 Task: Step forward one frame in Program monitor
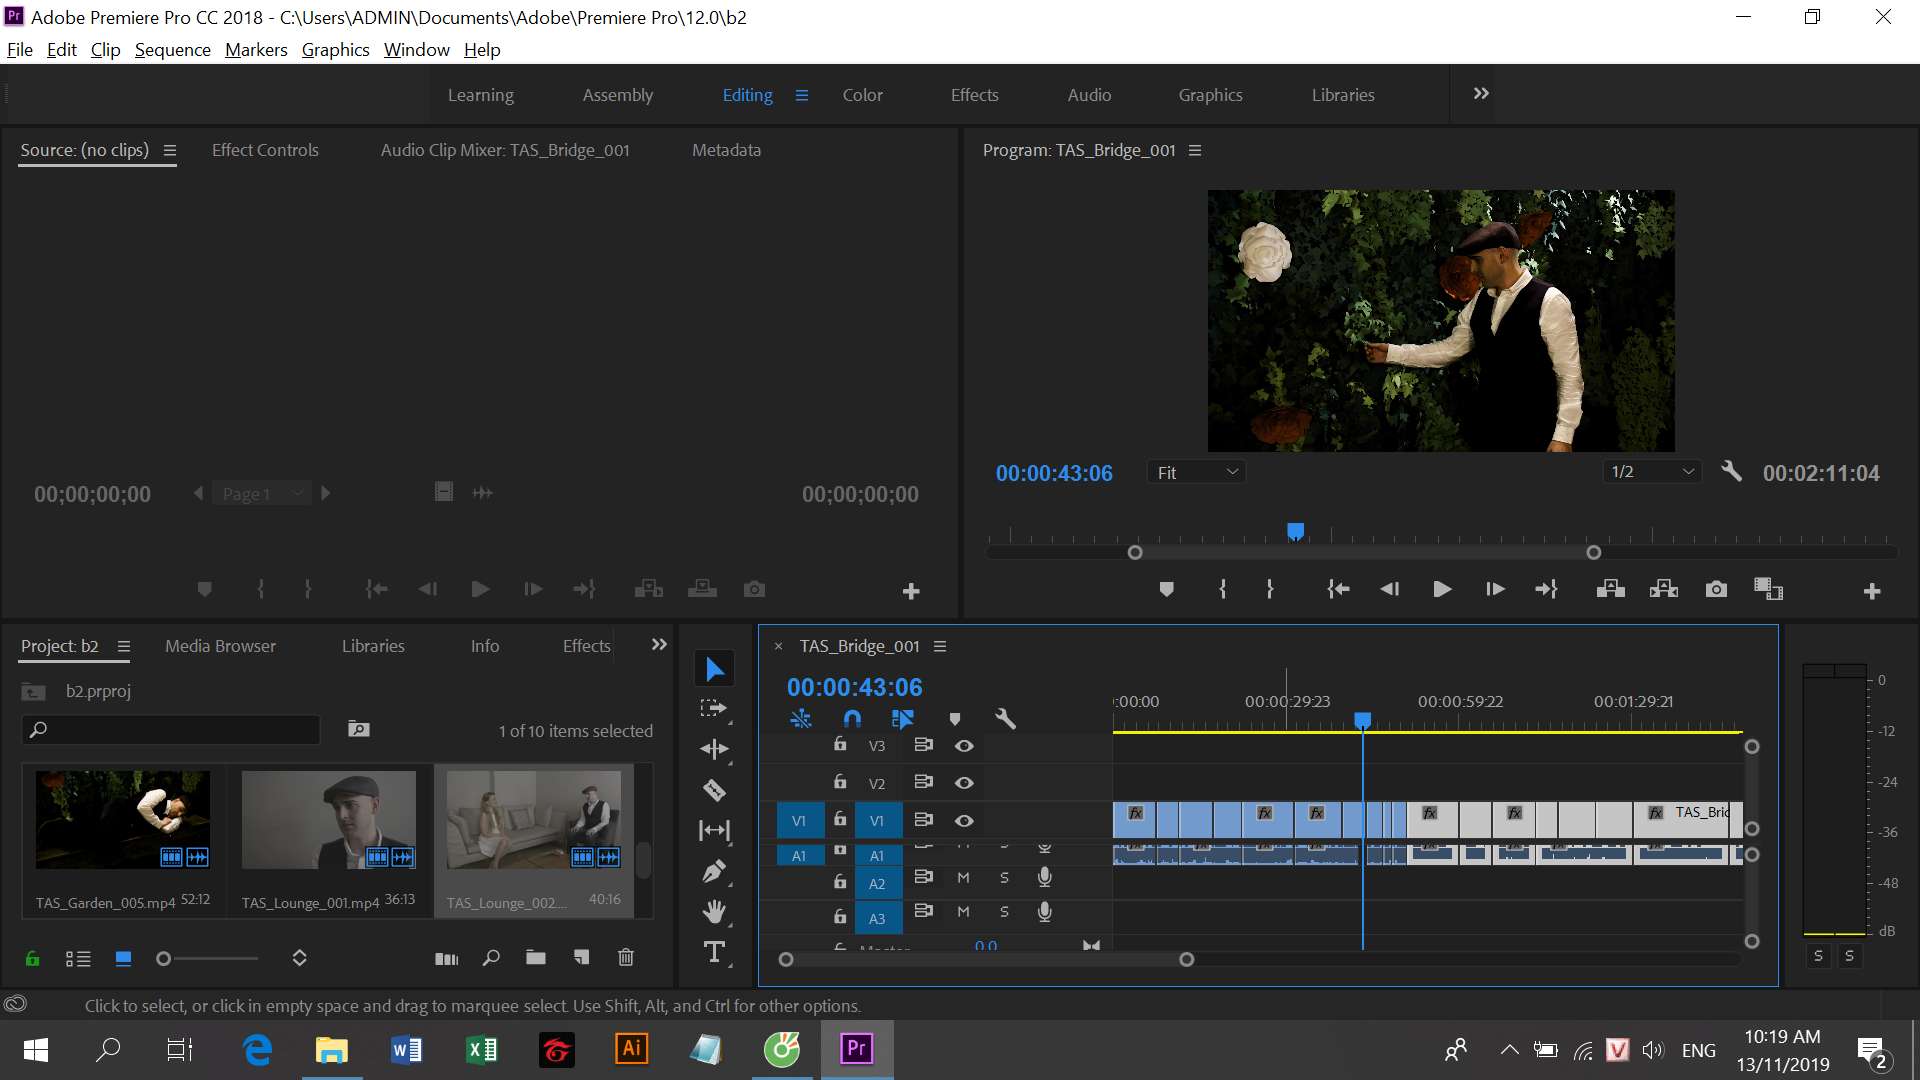[1495, 589]
